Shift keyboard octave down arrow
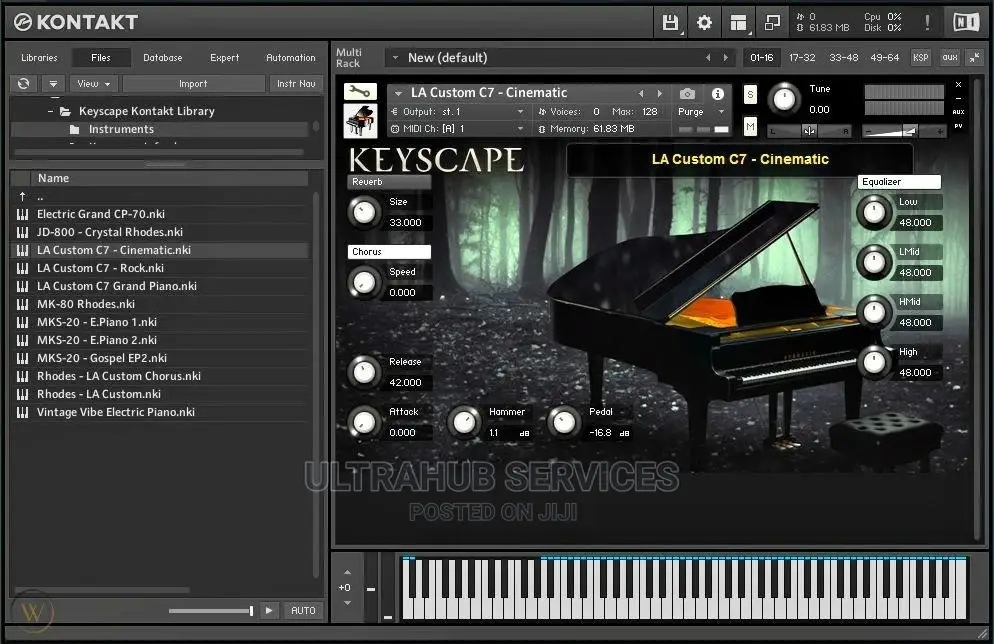The height and width of the screenshot is (644, 994). [x=347, y=603]
